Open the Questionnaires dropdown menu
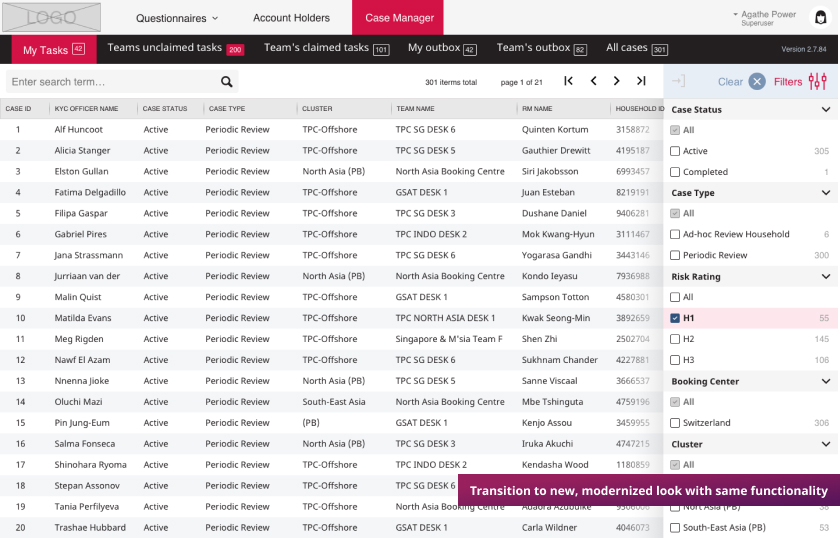 click(x=177, y=18)
